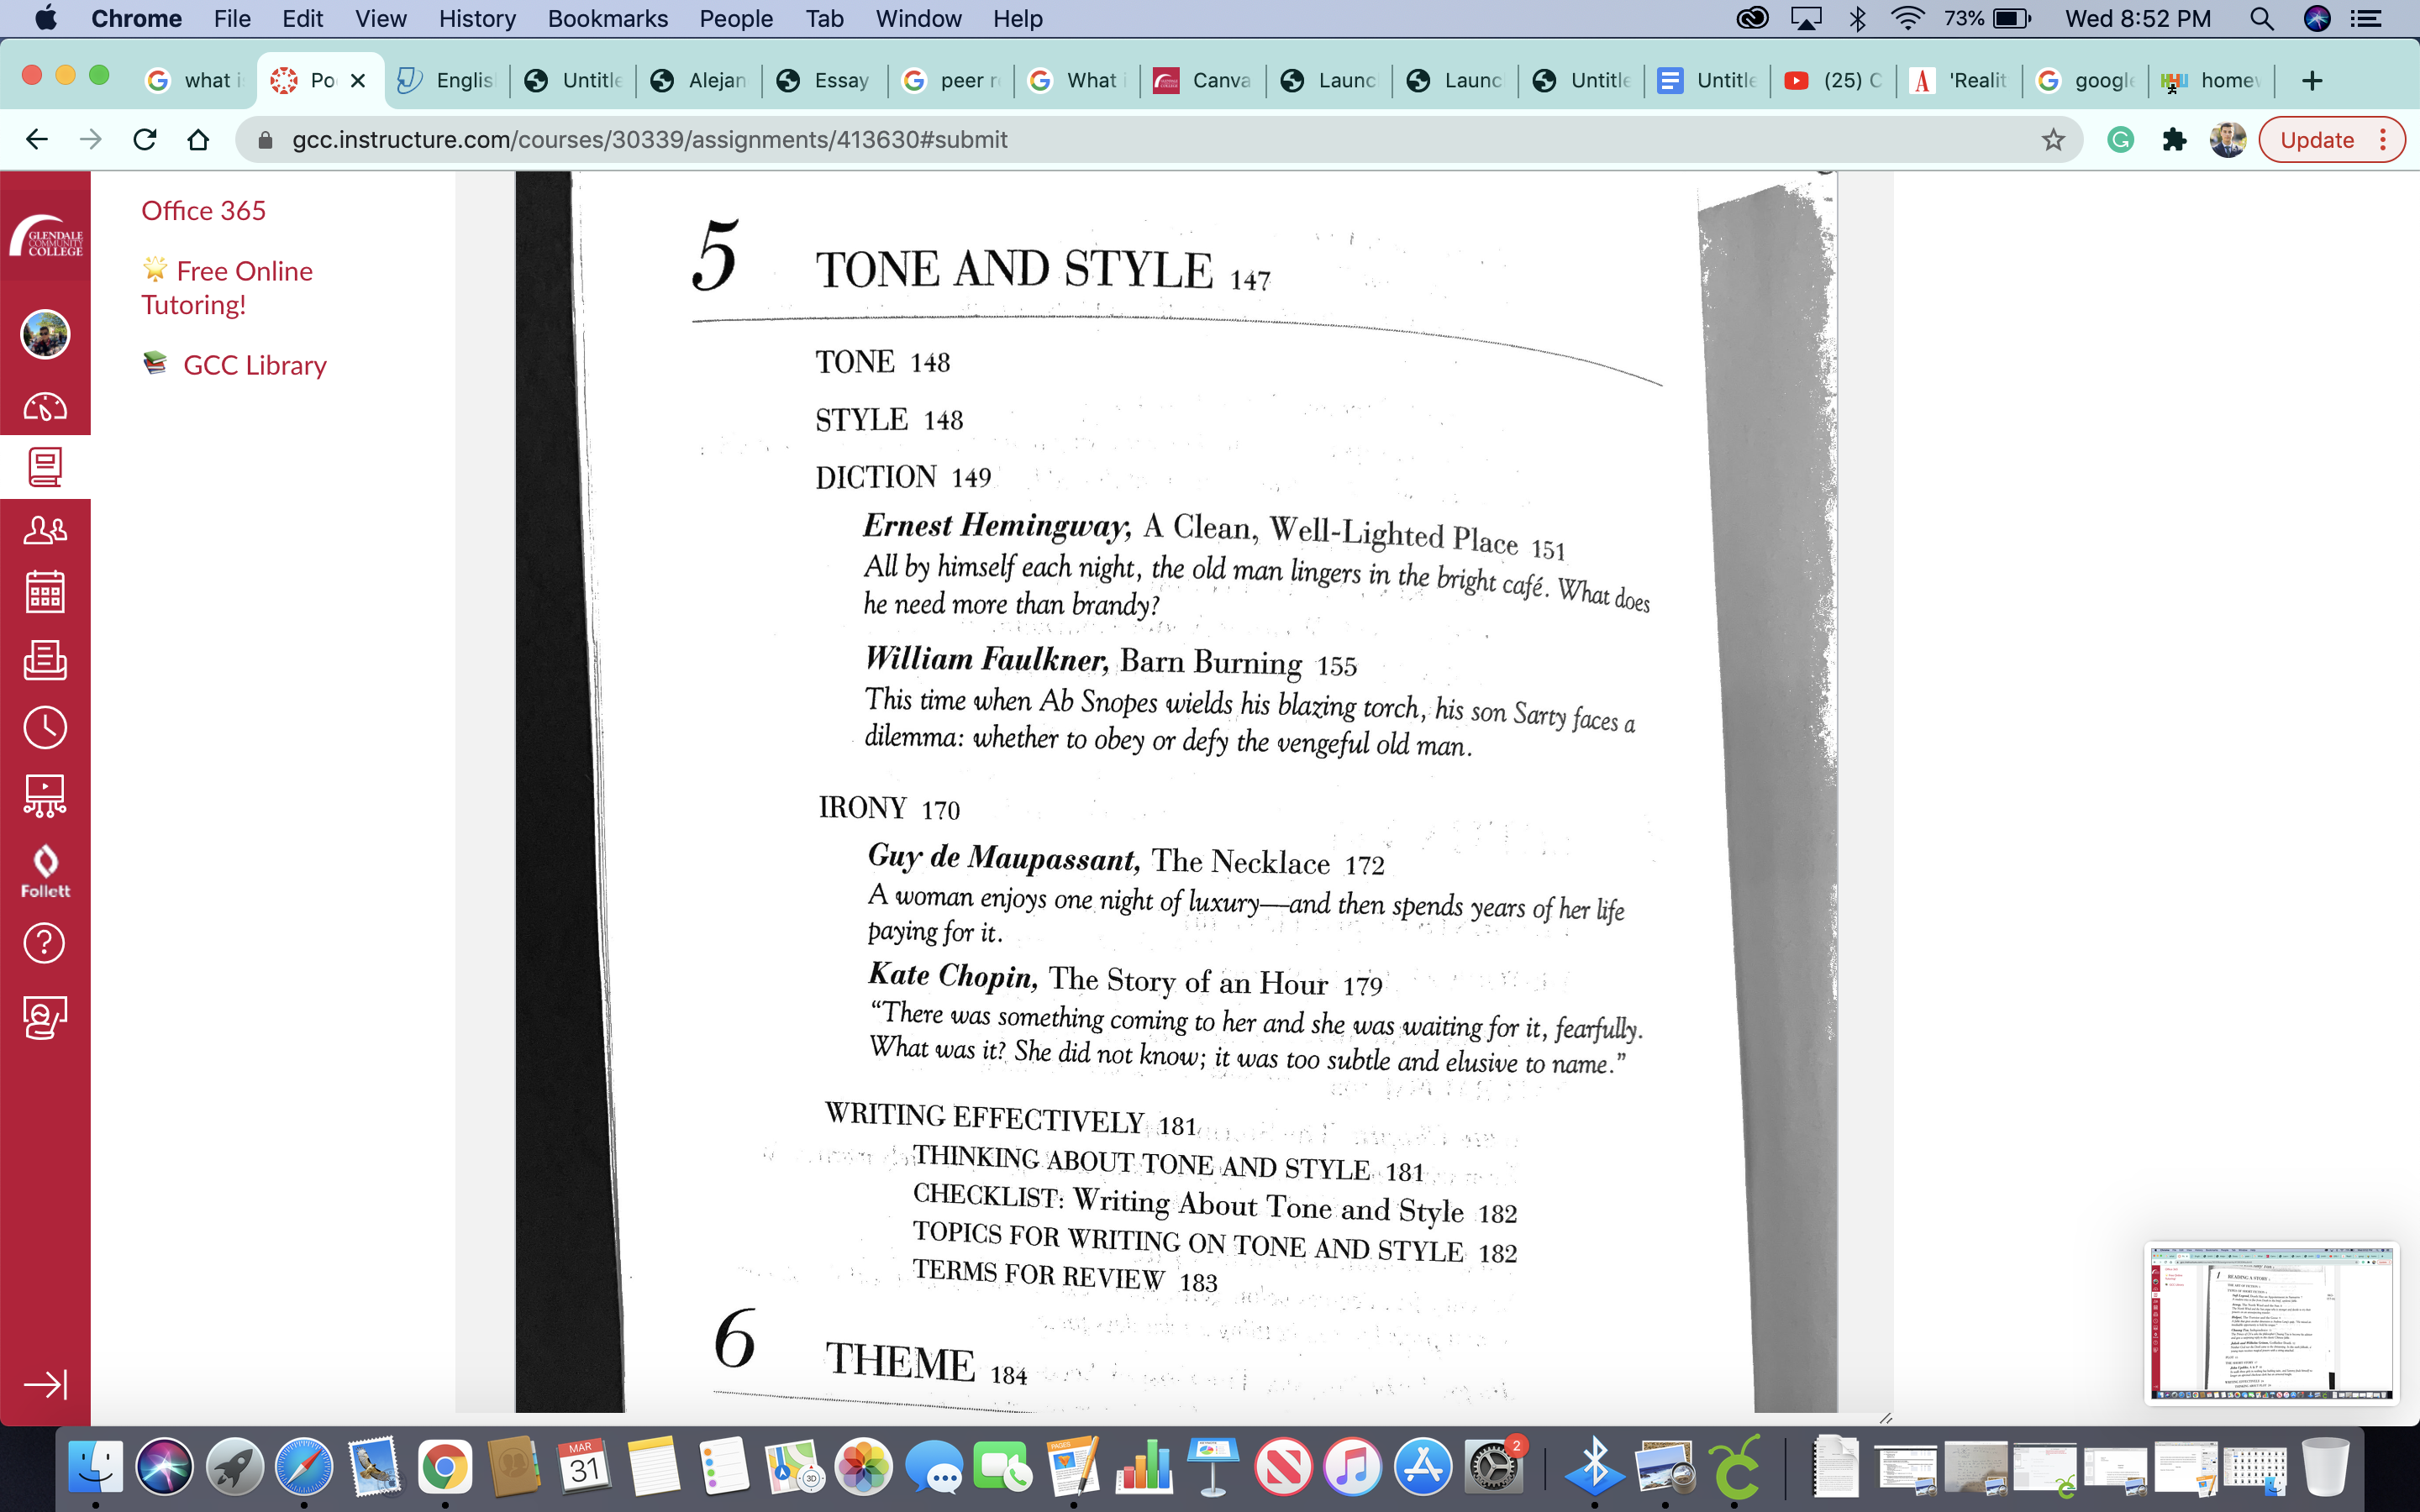Open Canvas Dashboard speedometer icon
Viewport: 2420px width, 1512px height.
(45, 407)
